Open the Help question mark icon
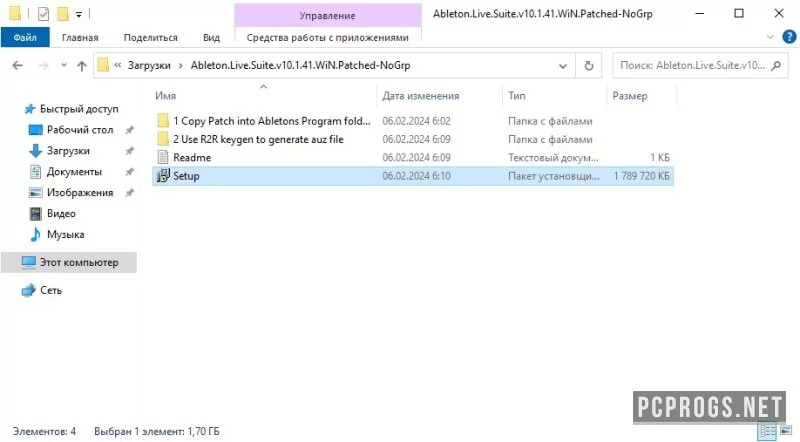The image size is (800, 442). click(x=789, y=37)
